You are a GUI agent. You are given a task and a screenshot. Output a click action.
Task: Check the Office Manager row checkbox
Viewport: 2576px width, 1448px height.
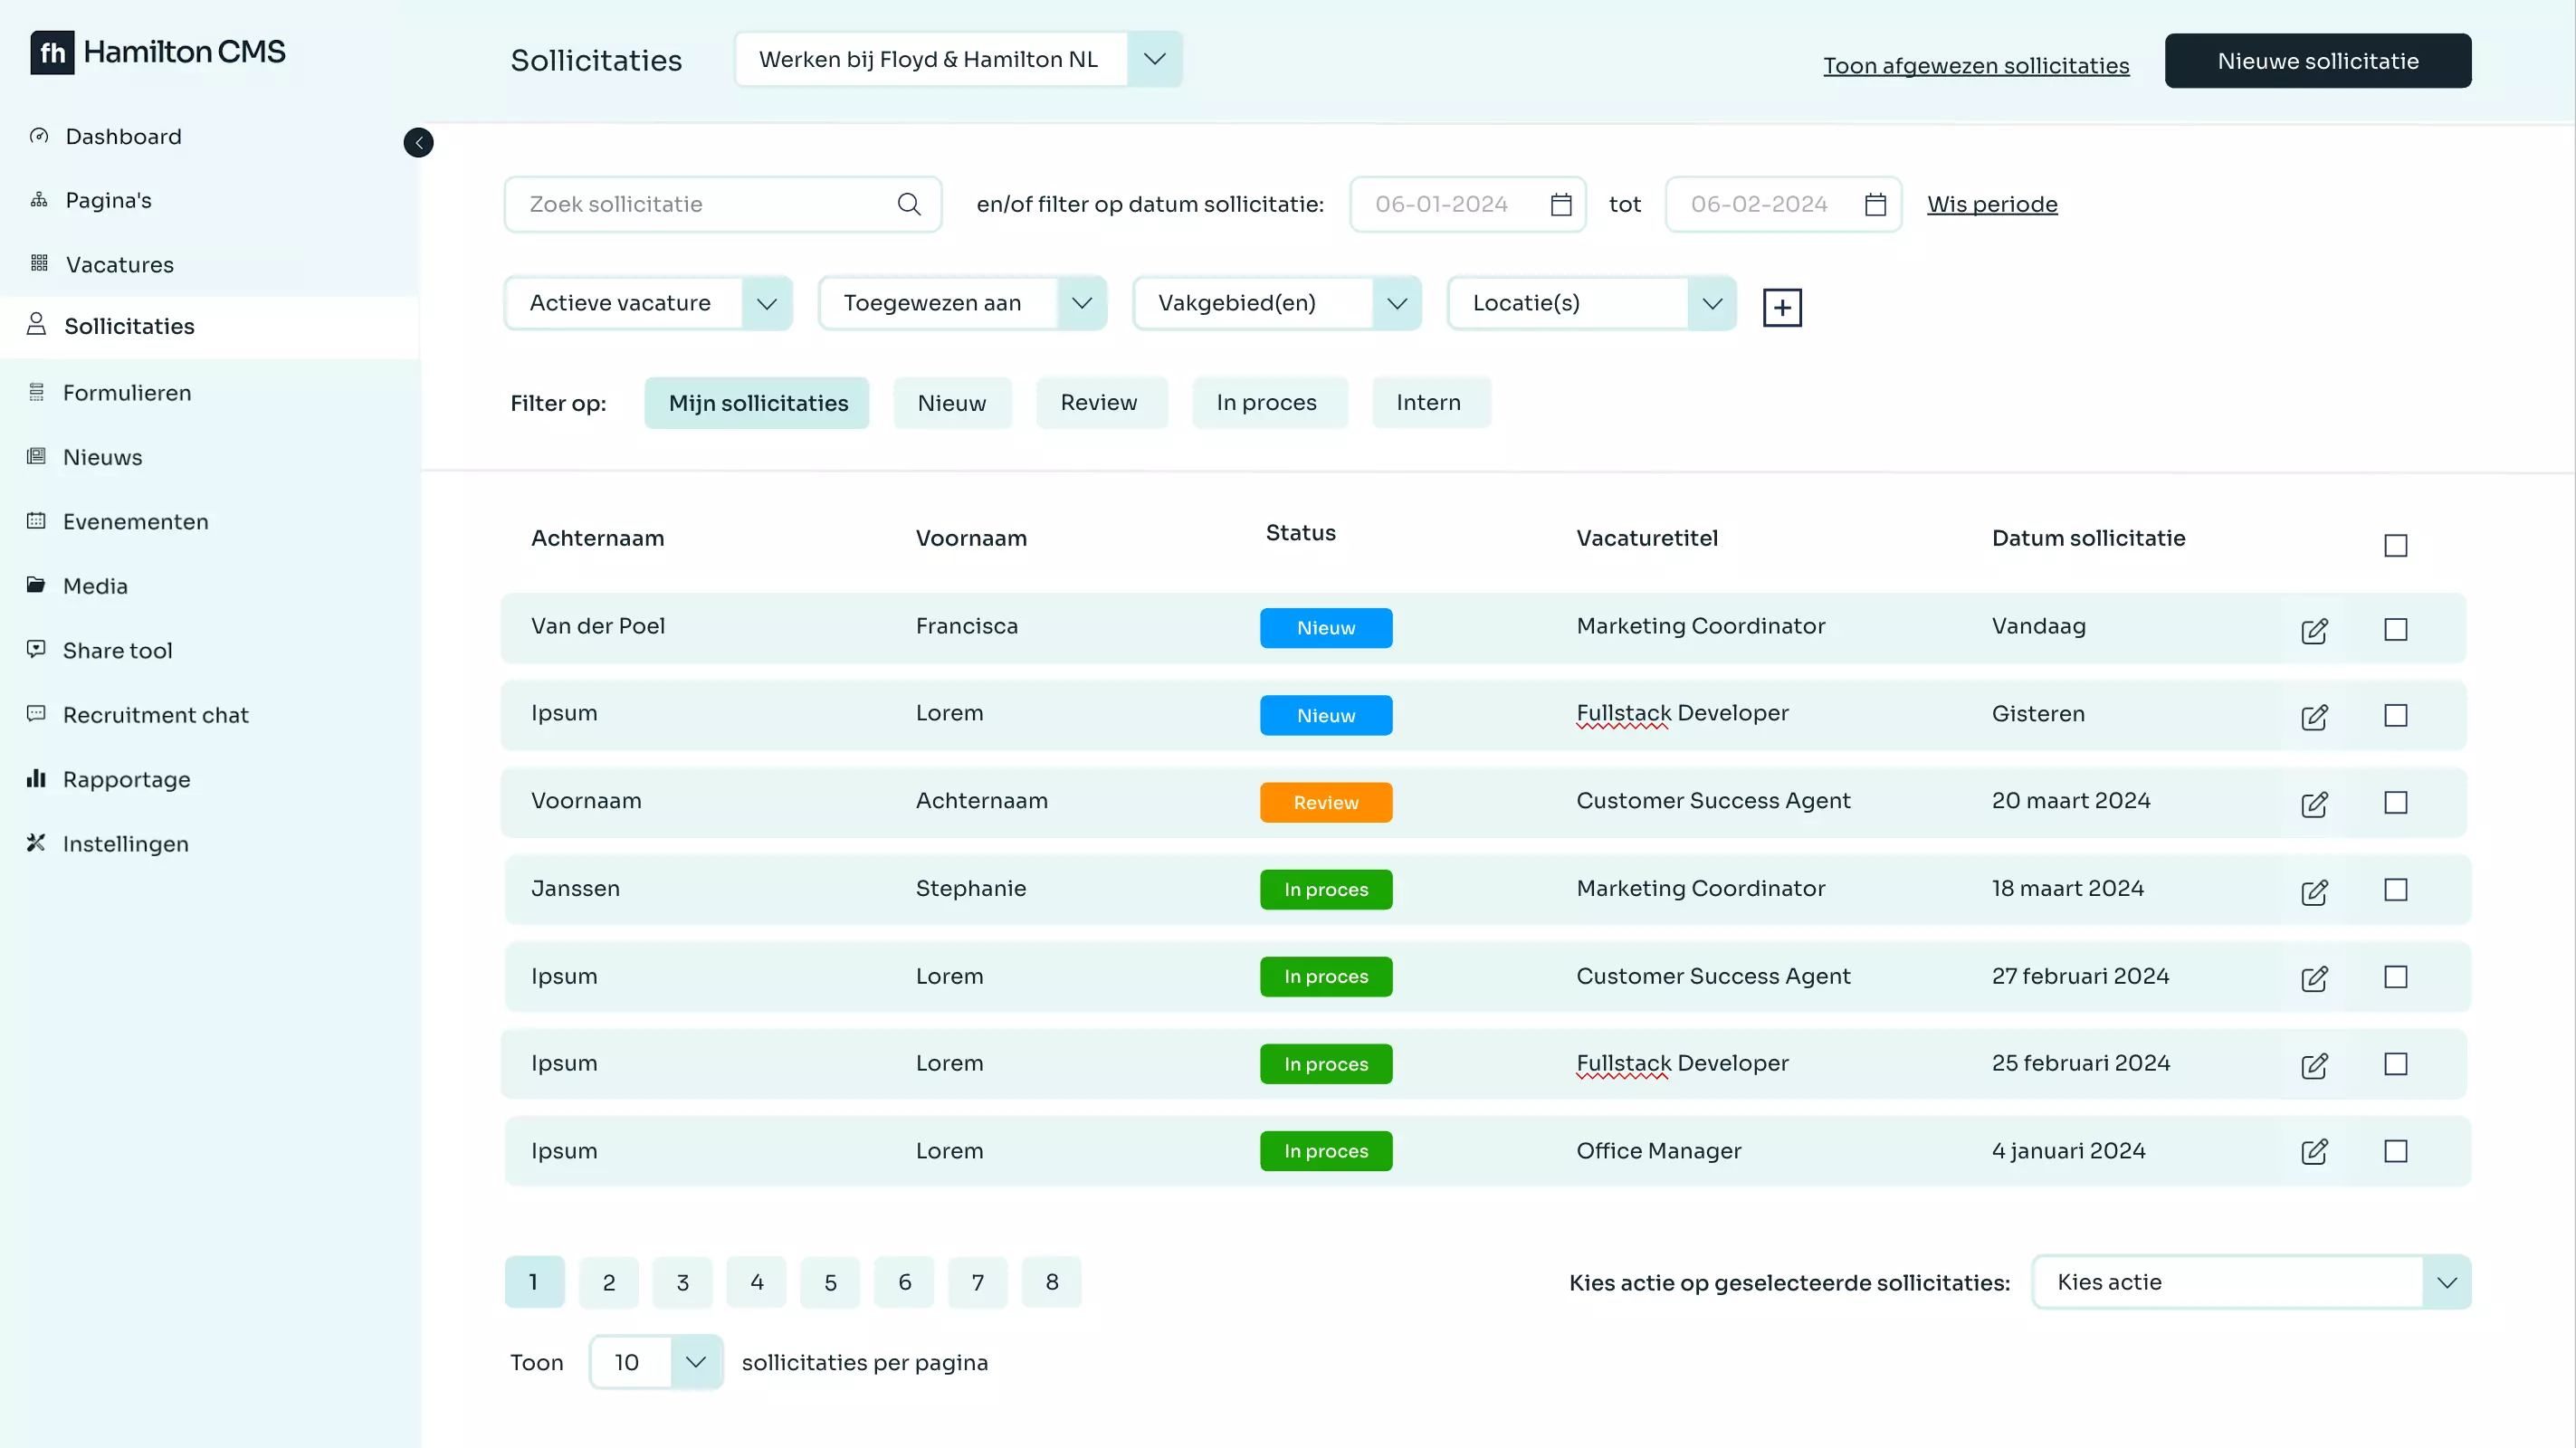pyautogui.click(x=2395, y=1151)
